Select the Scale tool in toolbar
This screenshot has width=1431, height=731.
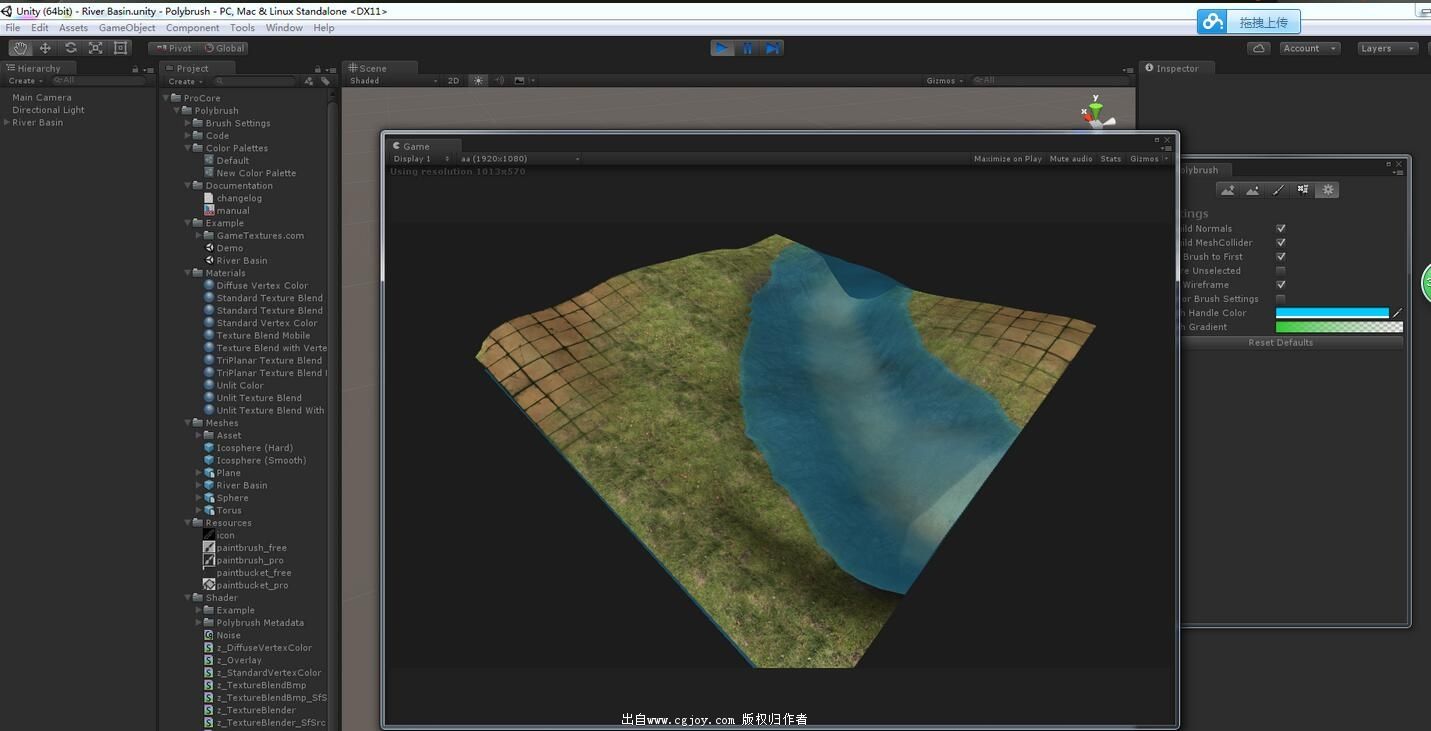point(96,48)
